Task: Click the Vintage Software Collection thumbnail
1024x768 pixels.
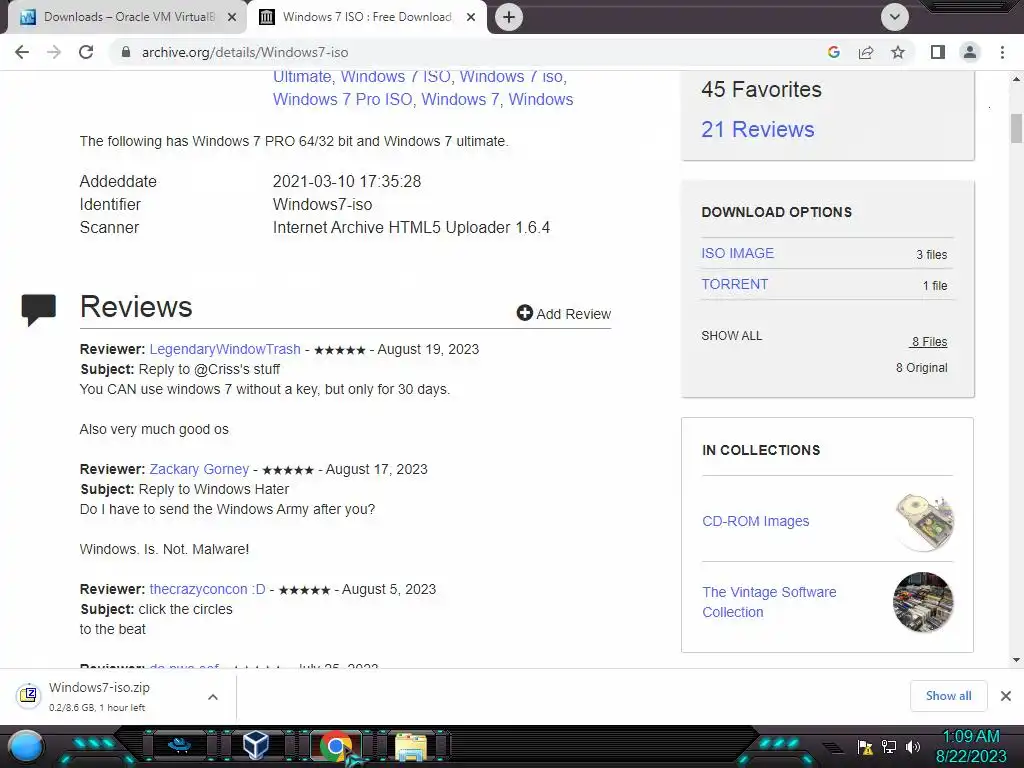Action: (923, 602)
